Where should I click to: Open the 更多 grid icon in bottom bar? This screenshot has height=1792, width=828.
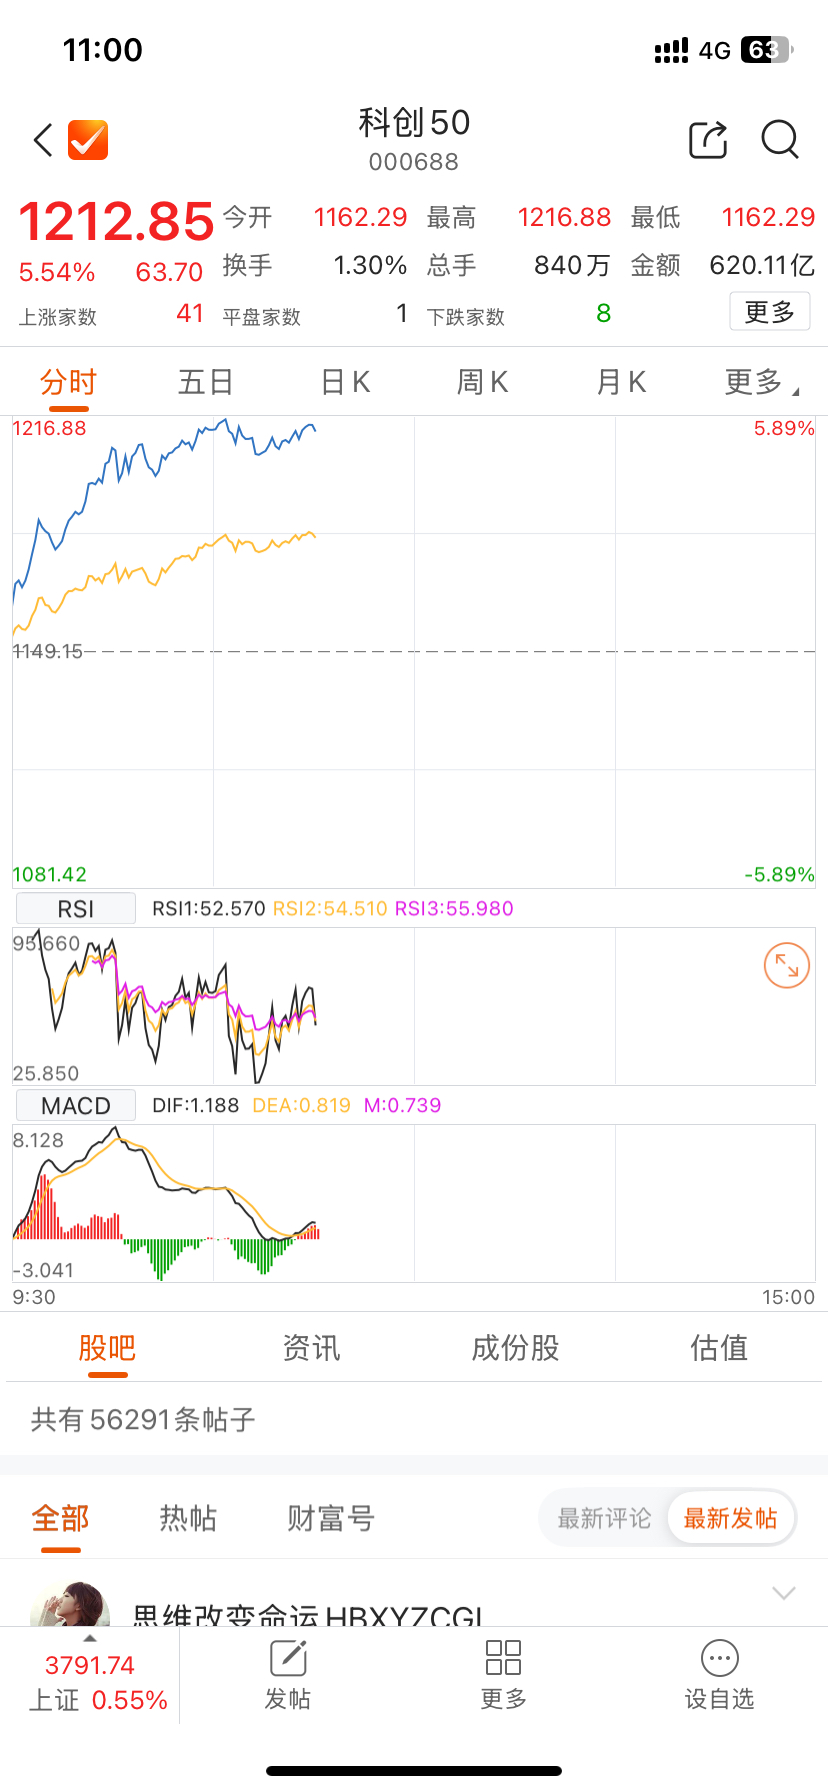click(x=503, y=1660)
